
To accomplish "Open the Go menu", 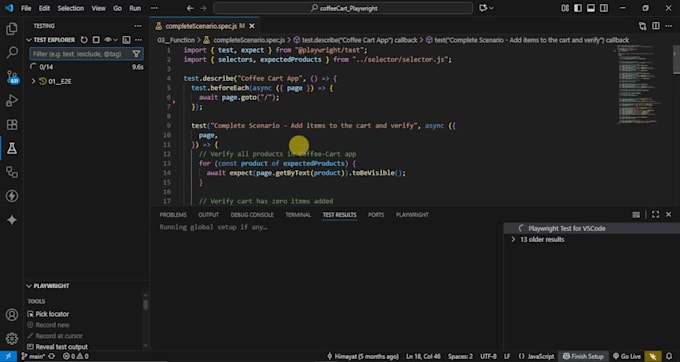I will click(118, 8).
